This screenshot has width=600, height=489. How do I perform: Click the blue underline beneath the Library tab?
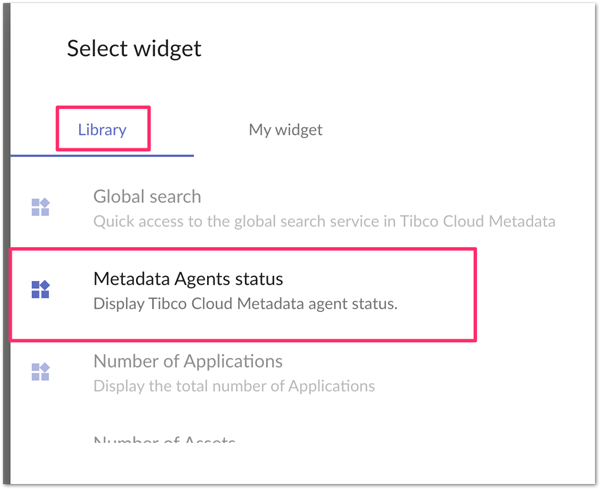click(x=102, y=156)
